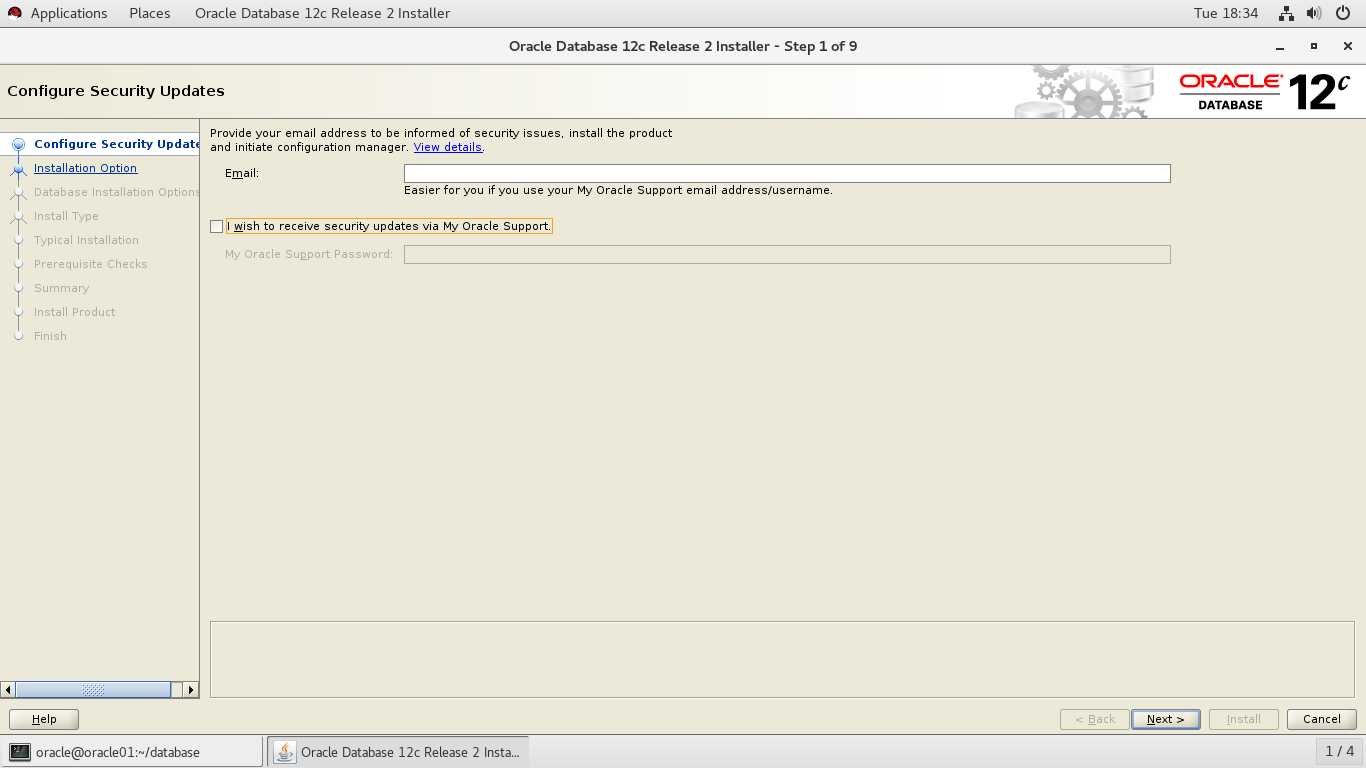The height and width of the screenshot is (768, 1366).
Task: Minimize the Oracle installer window
Action: [1280, 47]
